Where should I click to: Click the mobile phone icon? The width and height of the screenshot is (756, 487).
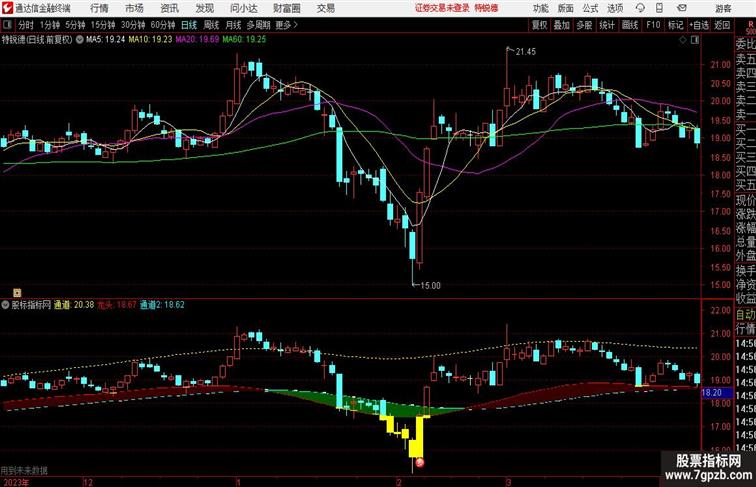pyautogui.click(x=660, y=8)
